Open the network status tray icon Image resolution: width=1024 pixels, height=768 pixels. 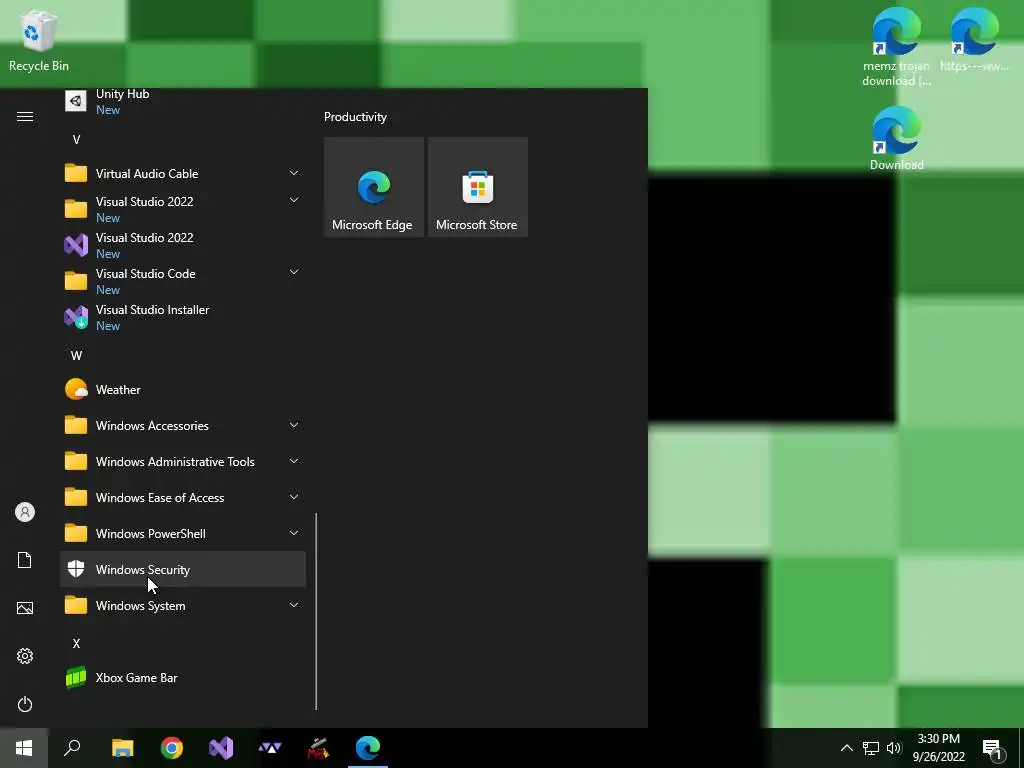pyautogui.click(x=871, y=748)
